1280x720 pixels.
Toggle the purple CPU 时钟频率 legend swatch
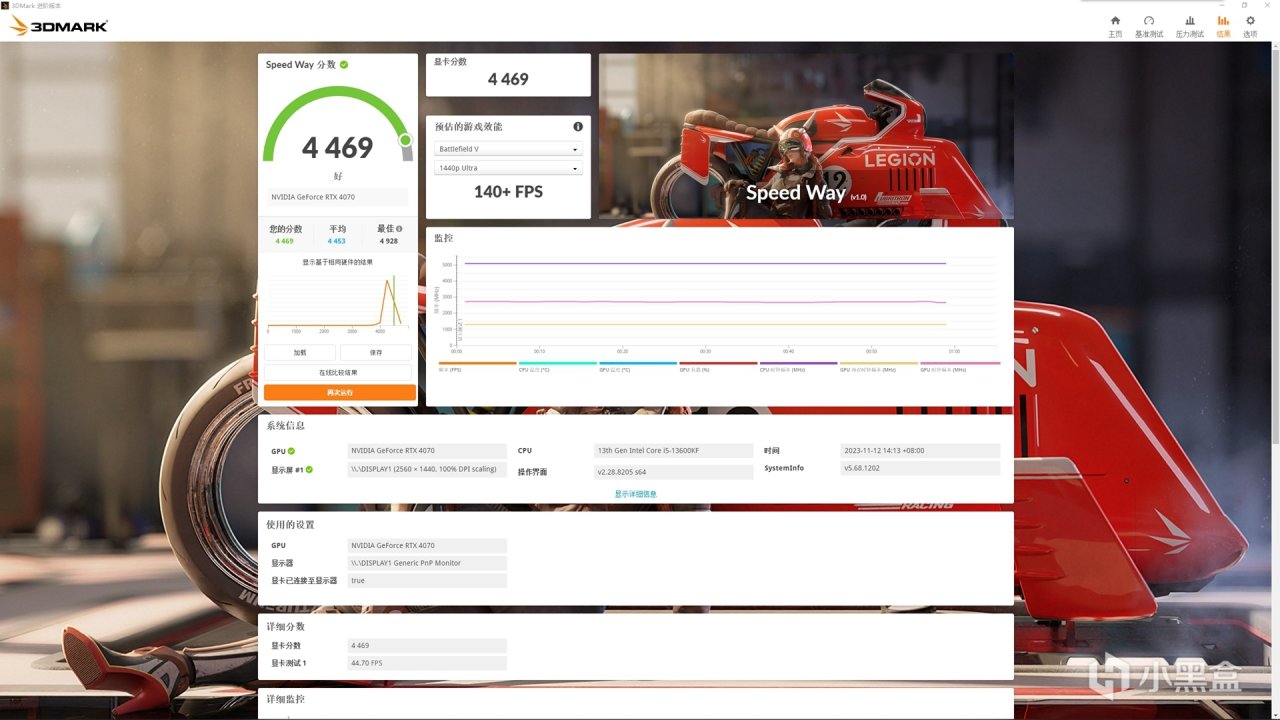click(798, 364)
